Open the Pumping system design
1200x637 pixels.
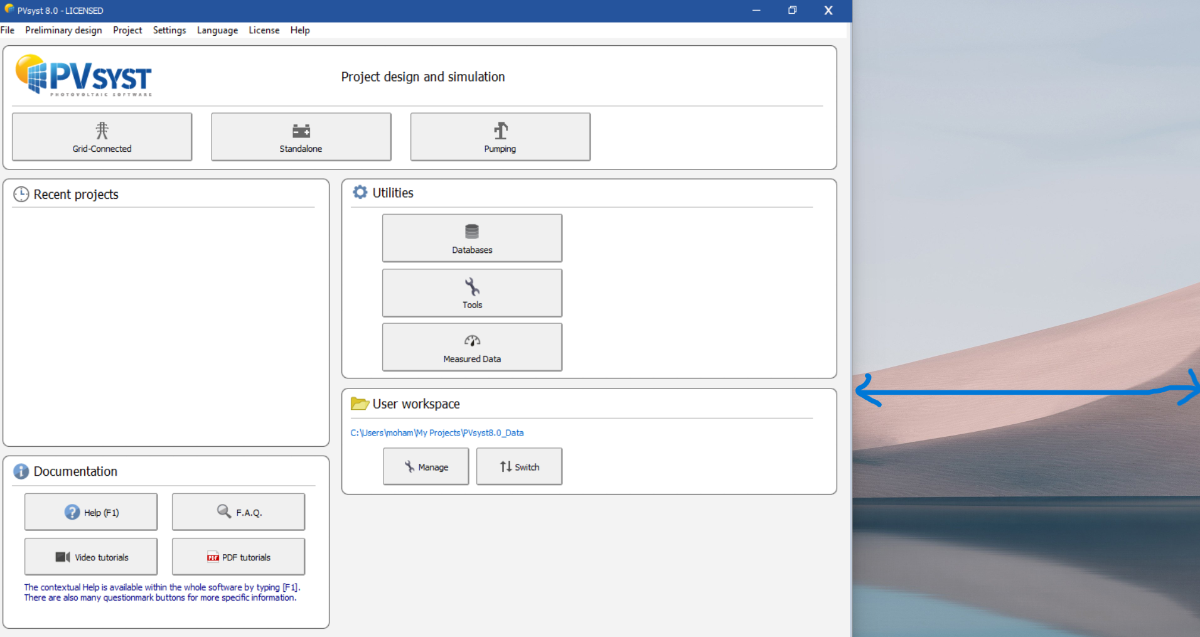coord(500,137)
